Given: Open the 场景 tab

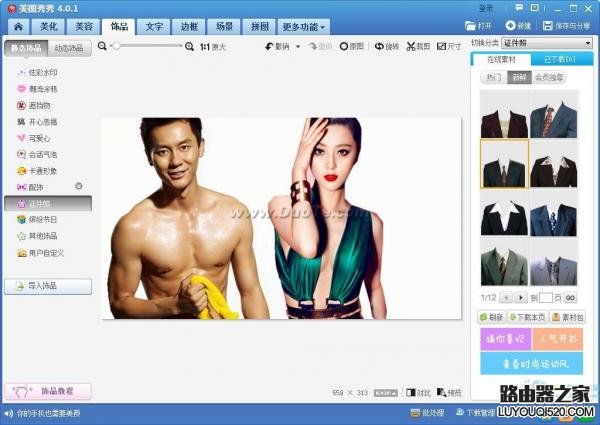Looking at the screenshot, I should click(224, 27).
